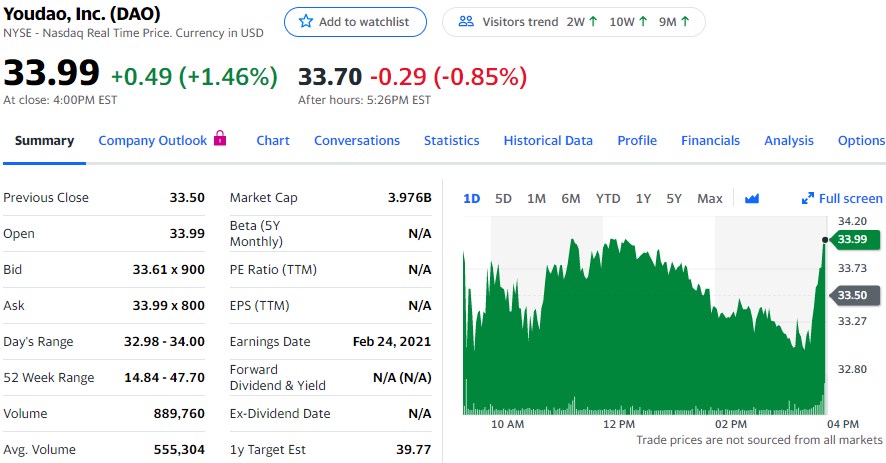This screenshot has width=886, height=463.
Task: Select the 6M chart range
Action: (571, 198)
